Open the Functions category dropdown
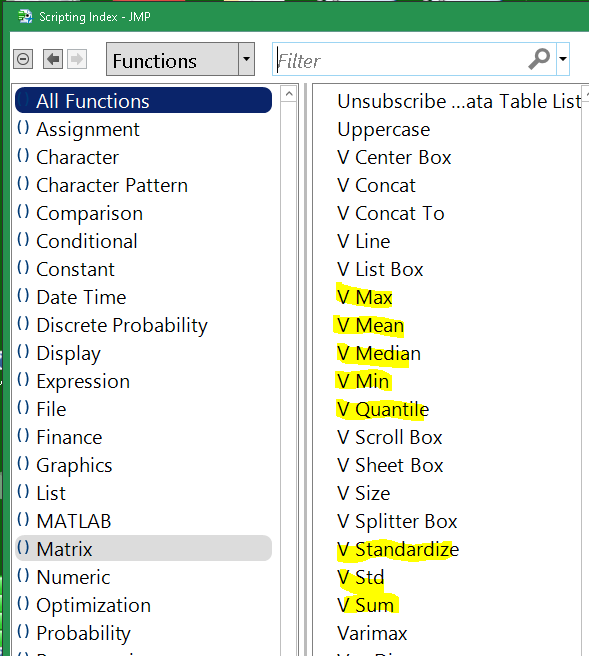589x656 pixels. 180,59
